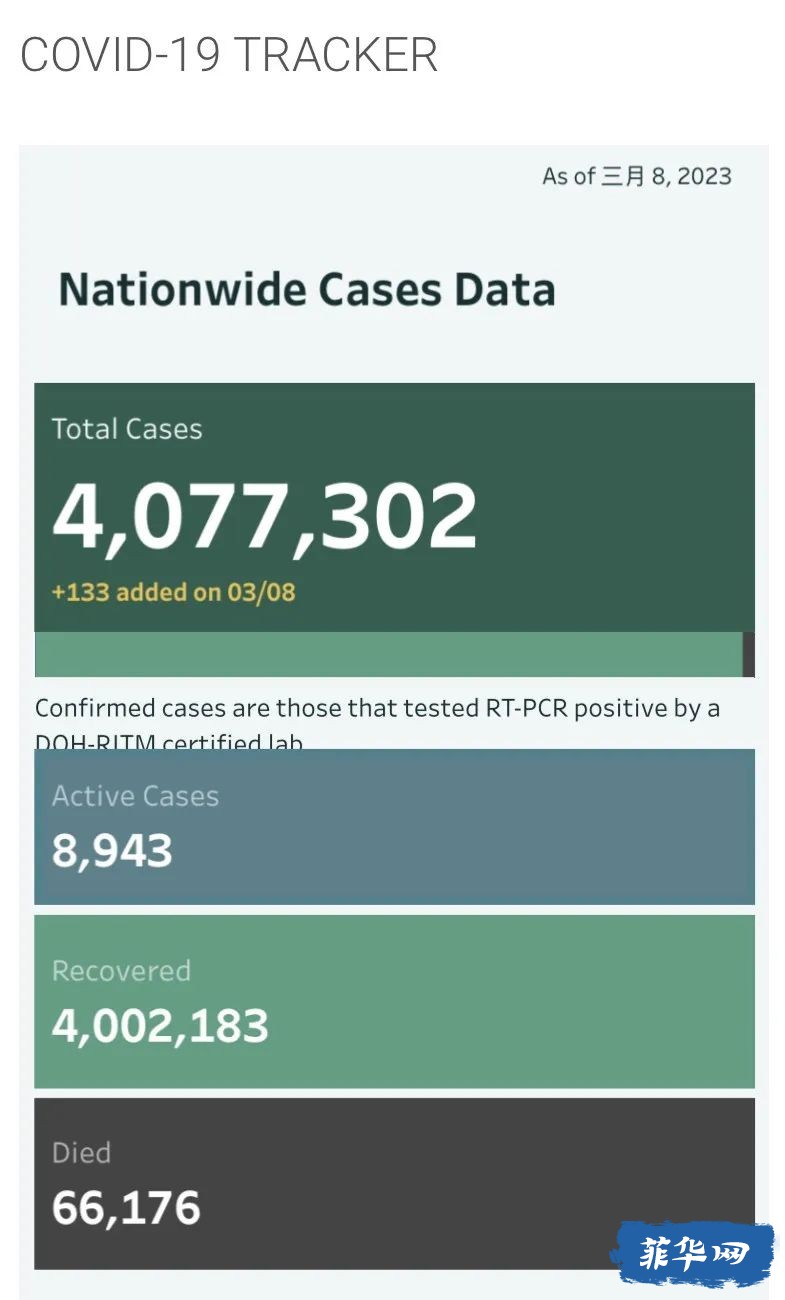The width and height of the screenshot is (785, 1300).
Task: Select the 4,002,183 recovered figure
Action: coord(160,1027)
